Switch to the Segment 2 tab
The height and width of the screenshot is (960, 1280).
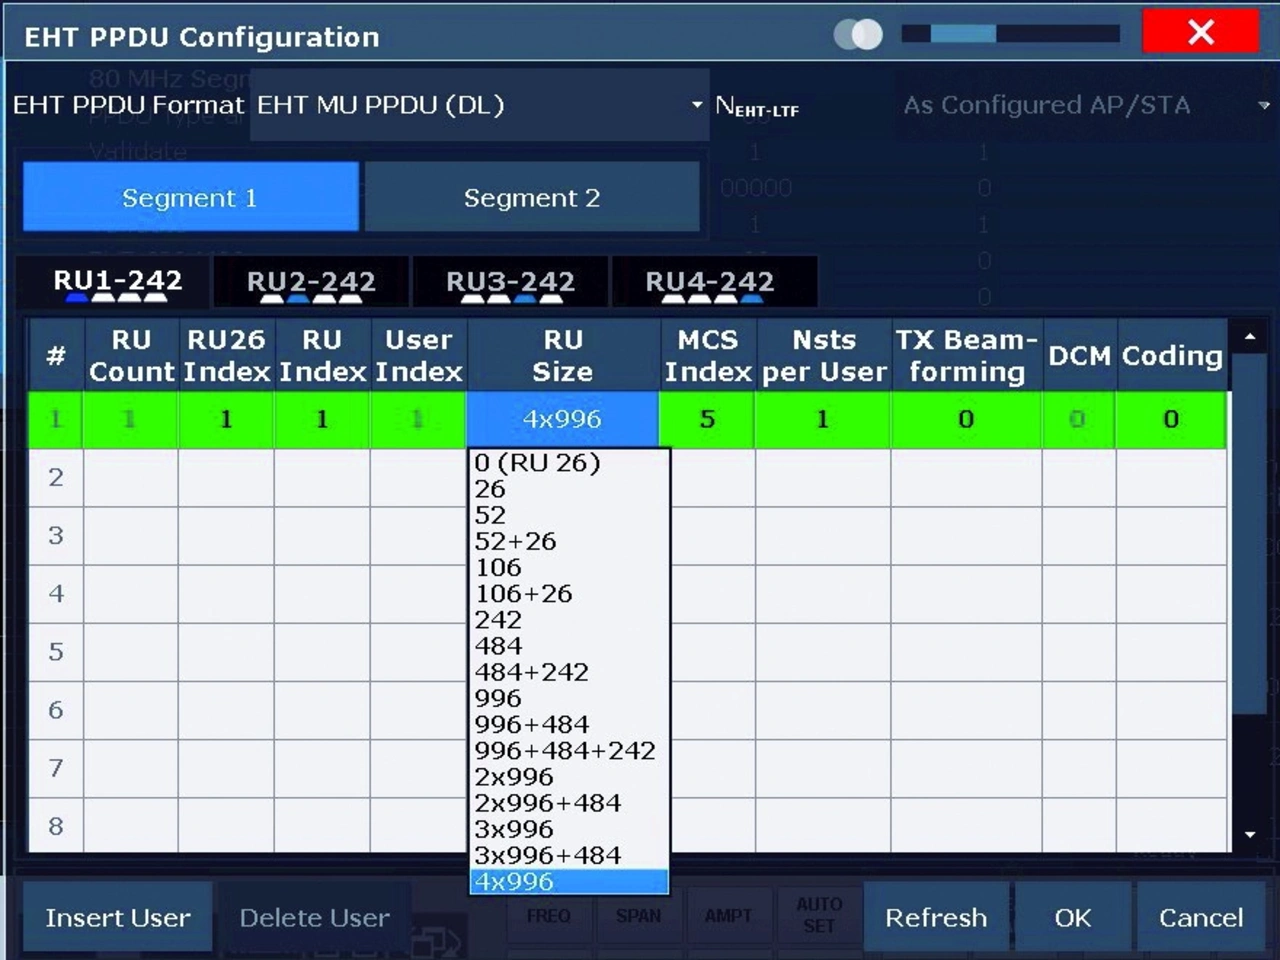(531, 198)
